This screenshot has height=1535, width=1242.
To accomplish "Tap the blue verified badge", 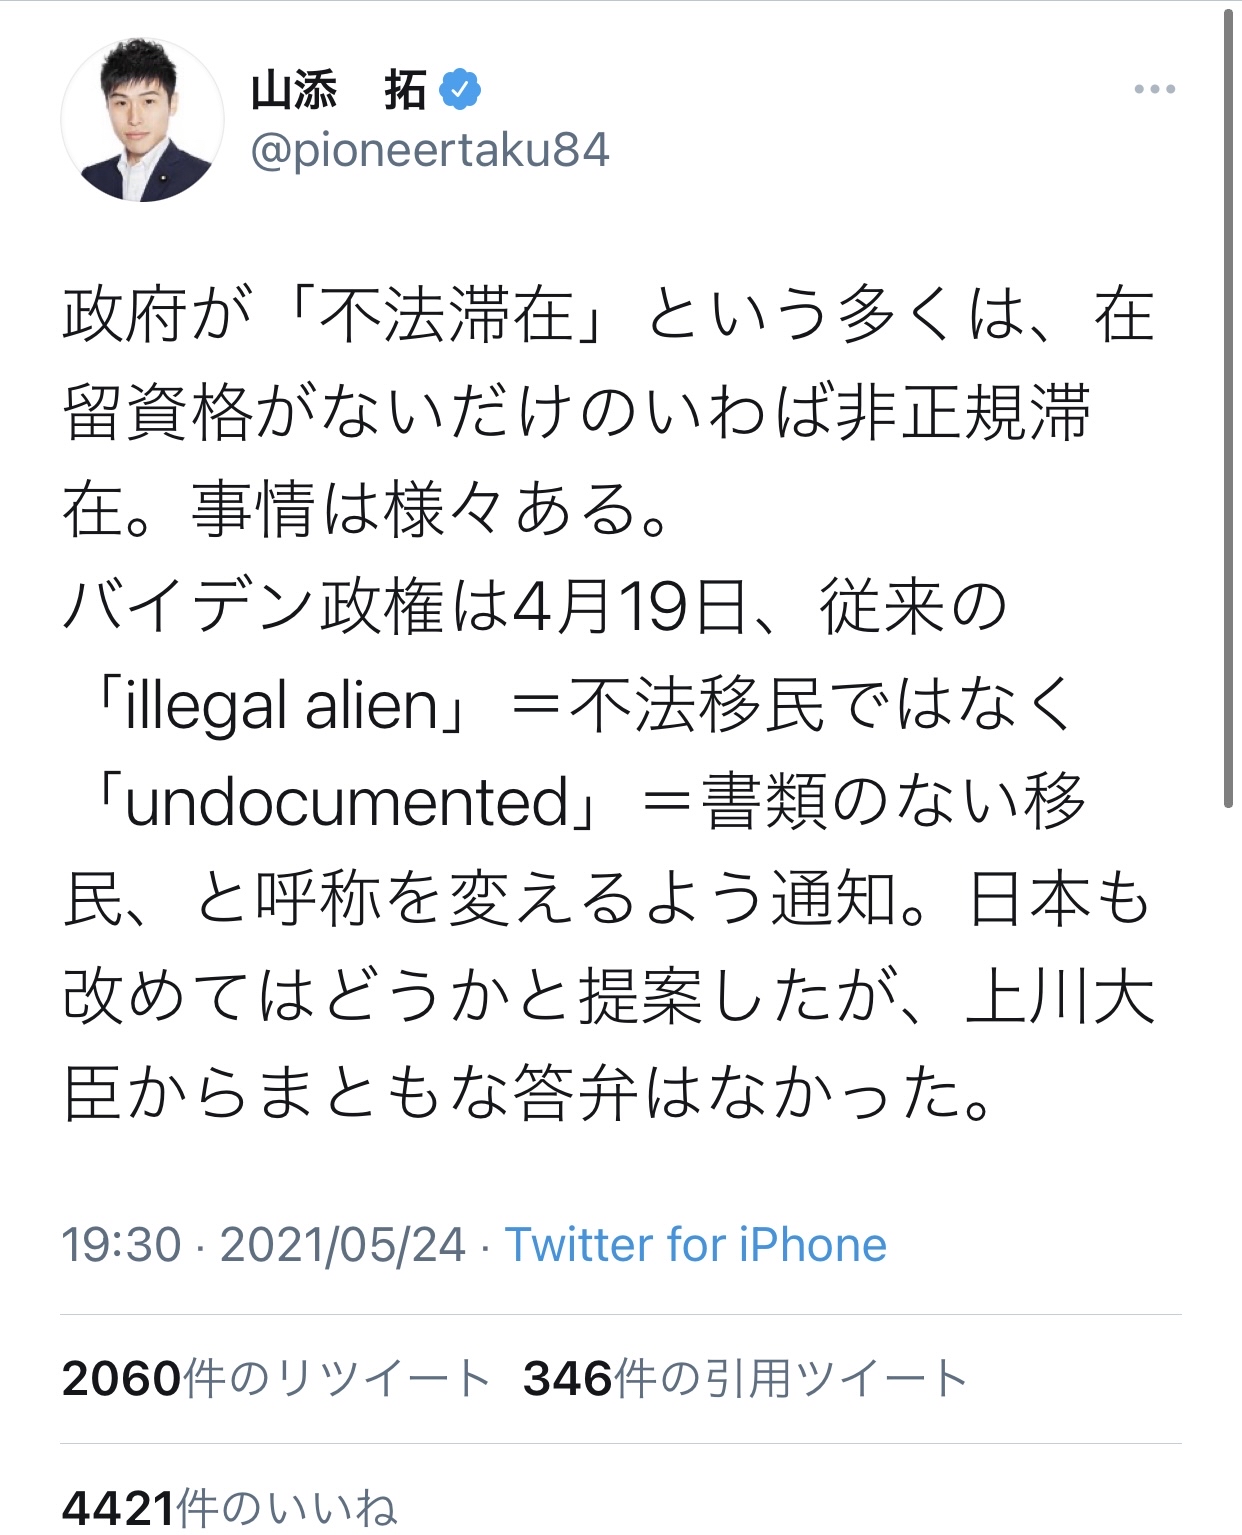I will (461, 90).
